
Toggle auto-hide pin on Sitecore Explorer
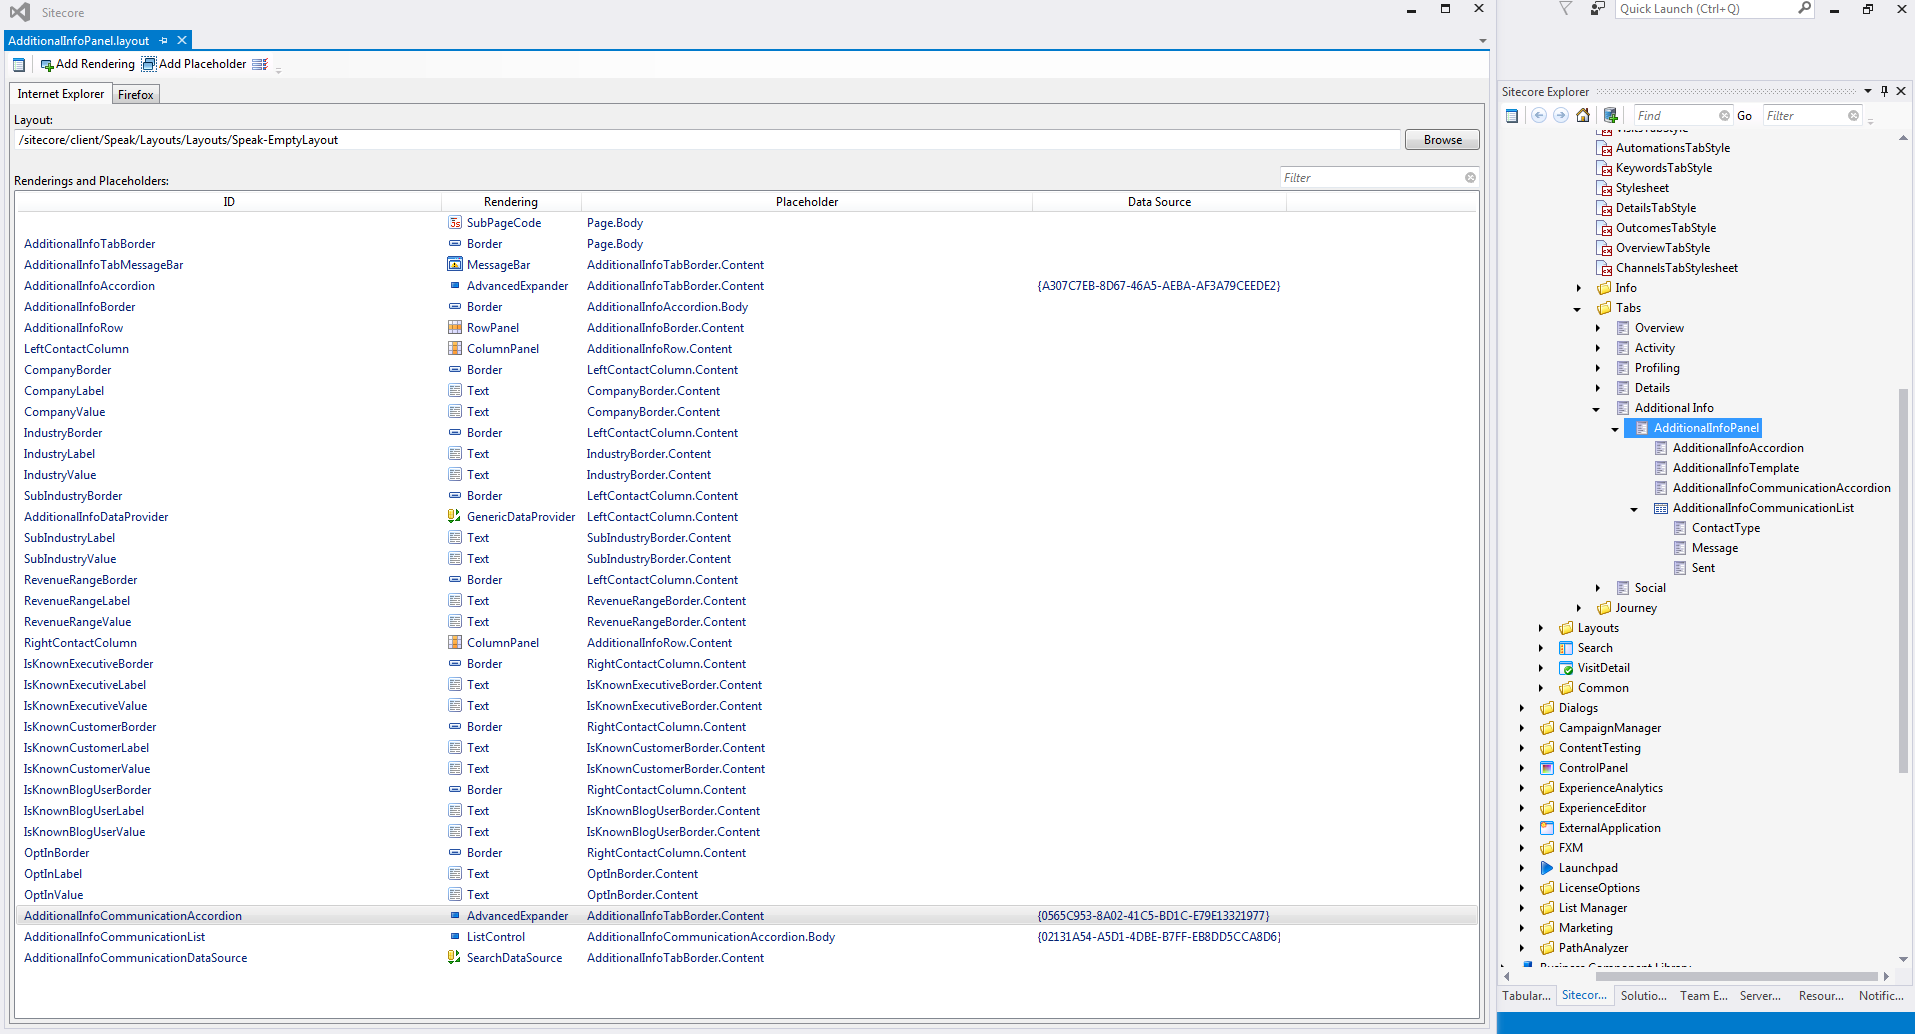[1884, 91]
